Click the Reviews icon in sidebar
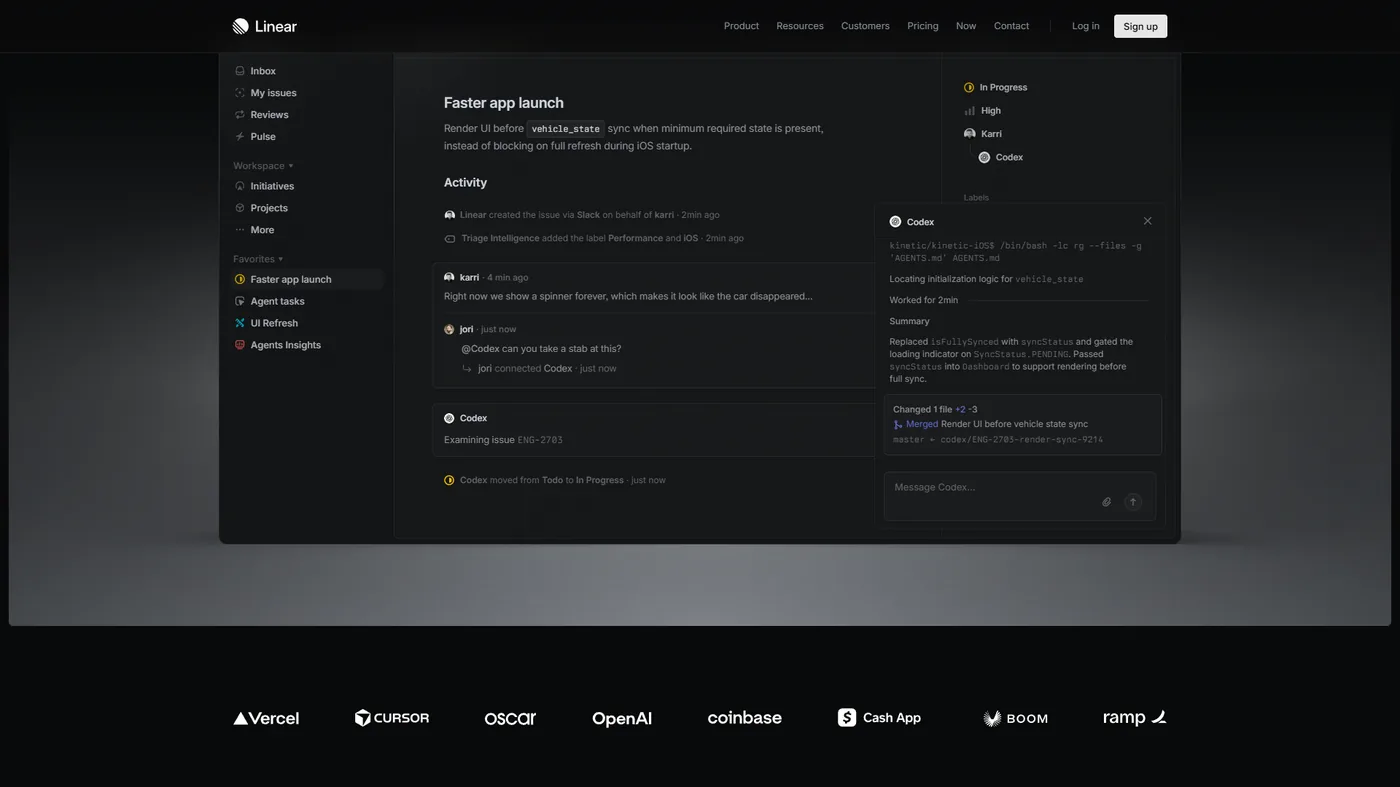 240,115
